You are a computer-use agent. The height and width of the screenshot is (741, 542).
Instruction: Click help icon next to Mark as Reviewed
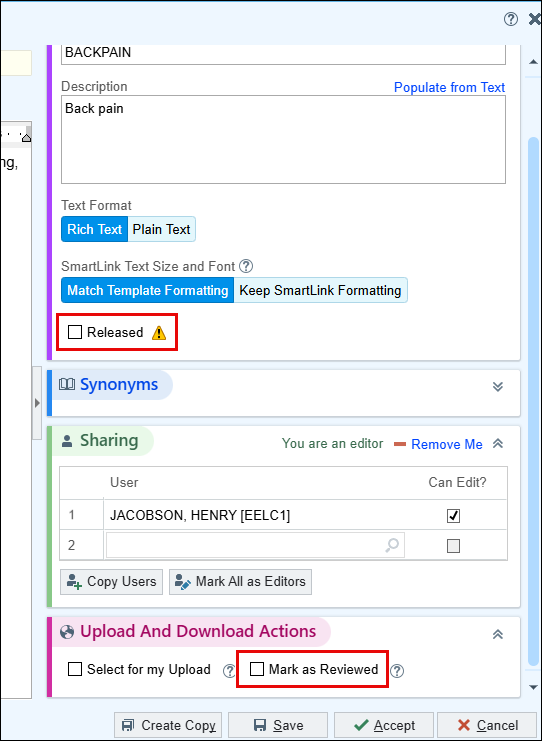click(x=397, y=671)
